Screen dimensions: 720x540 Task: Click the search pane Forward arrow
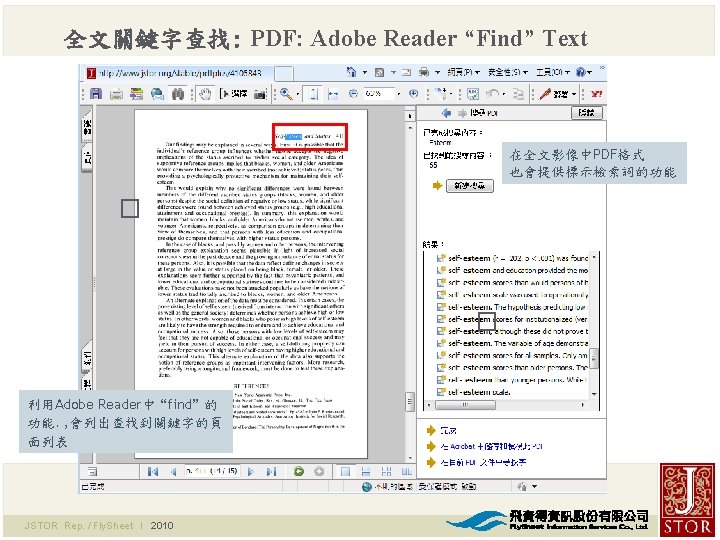point(461,112)
